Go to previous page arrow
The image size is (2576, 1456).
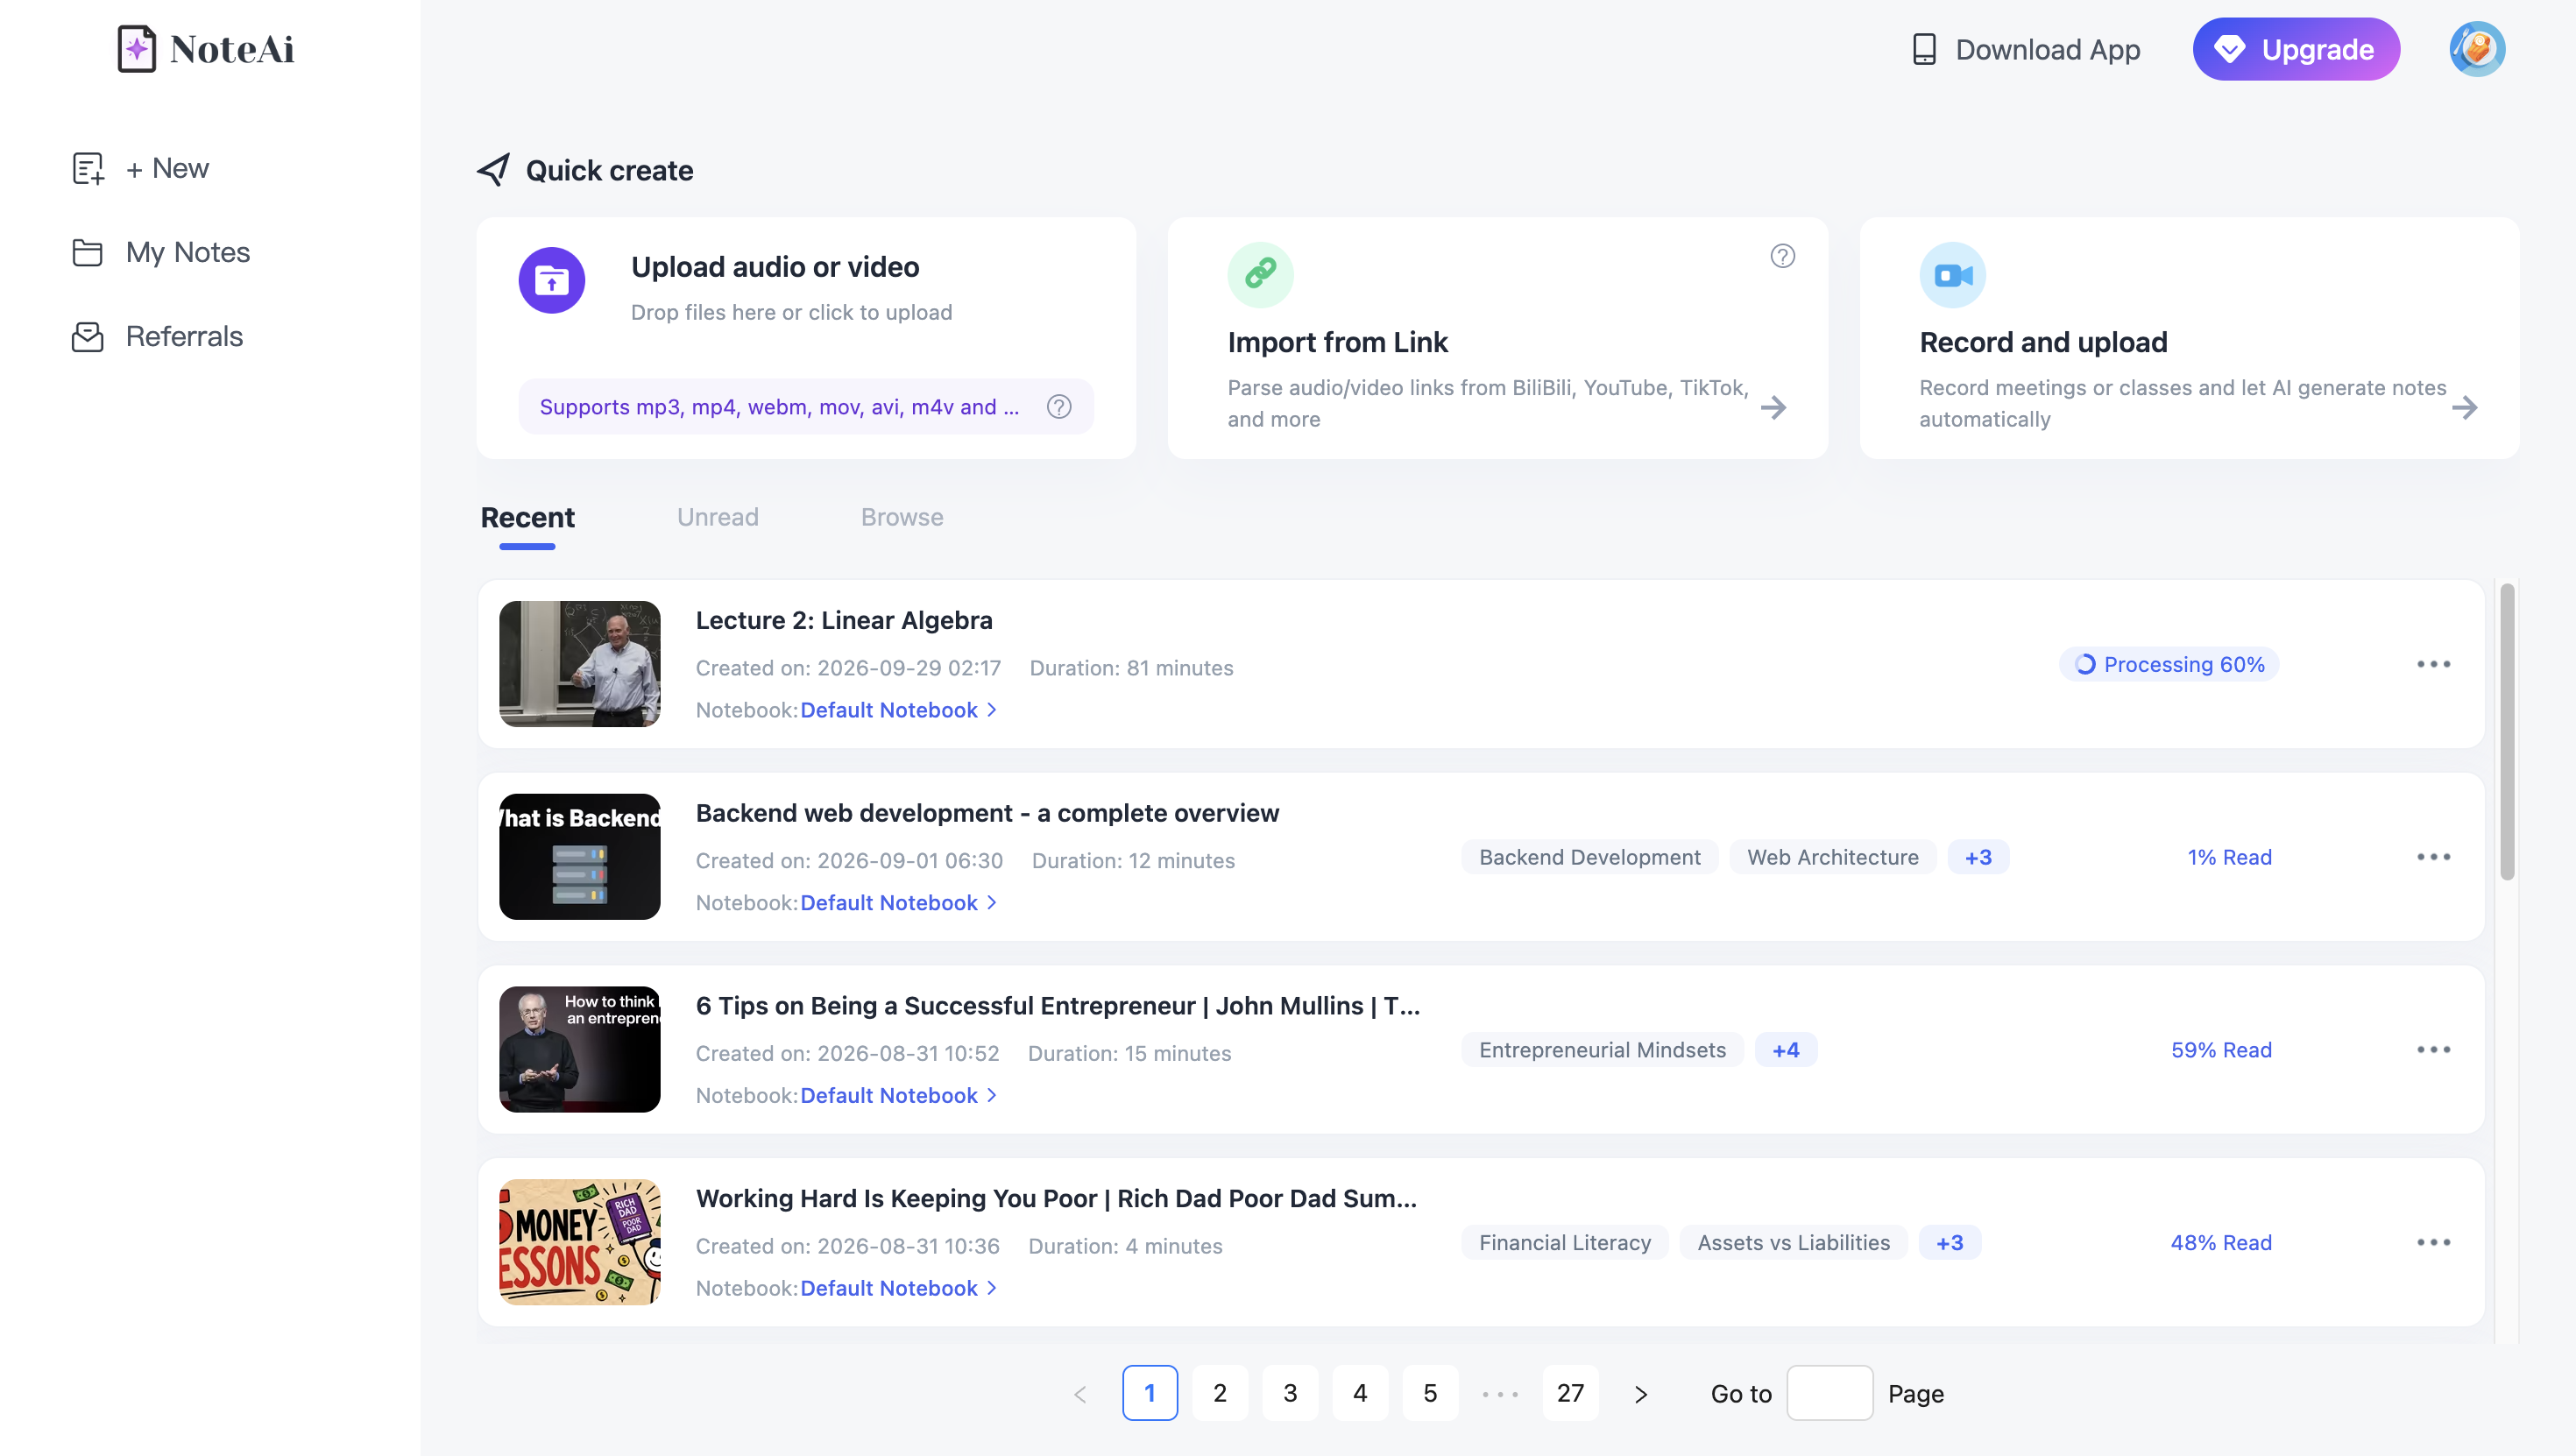tap(1080, 1394)
